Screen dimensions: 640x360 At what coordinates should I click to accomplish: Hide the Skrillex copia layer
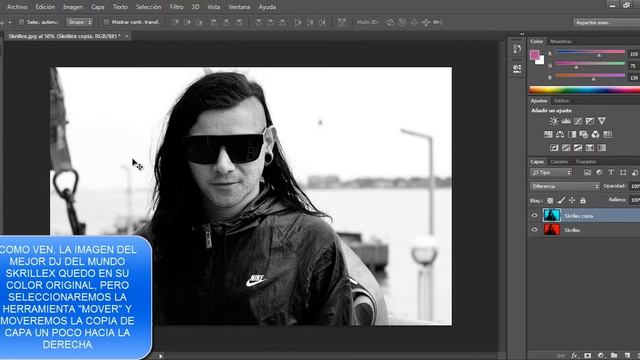point(535,216)
